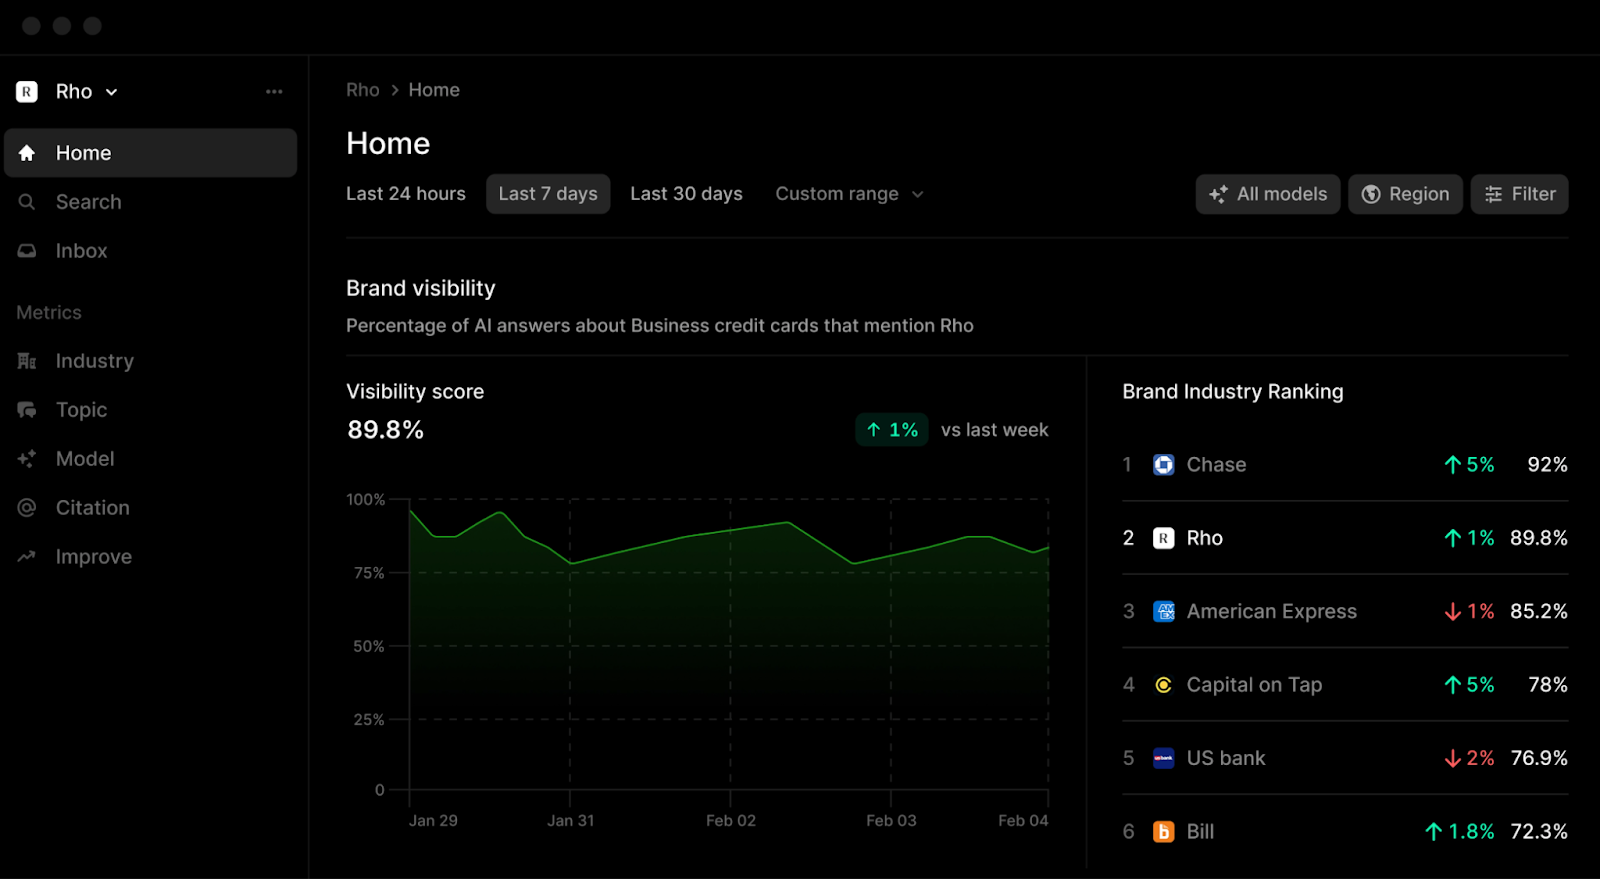Click the Inbox tray icon
The image size is (1600, 879).
(x=27, y=251)
